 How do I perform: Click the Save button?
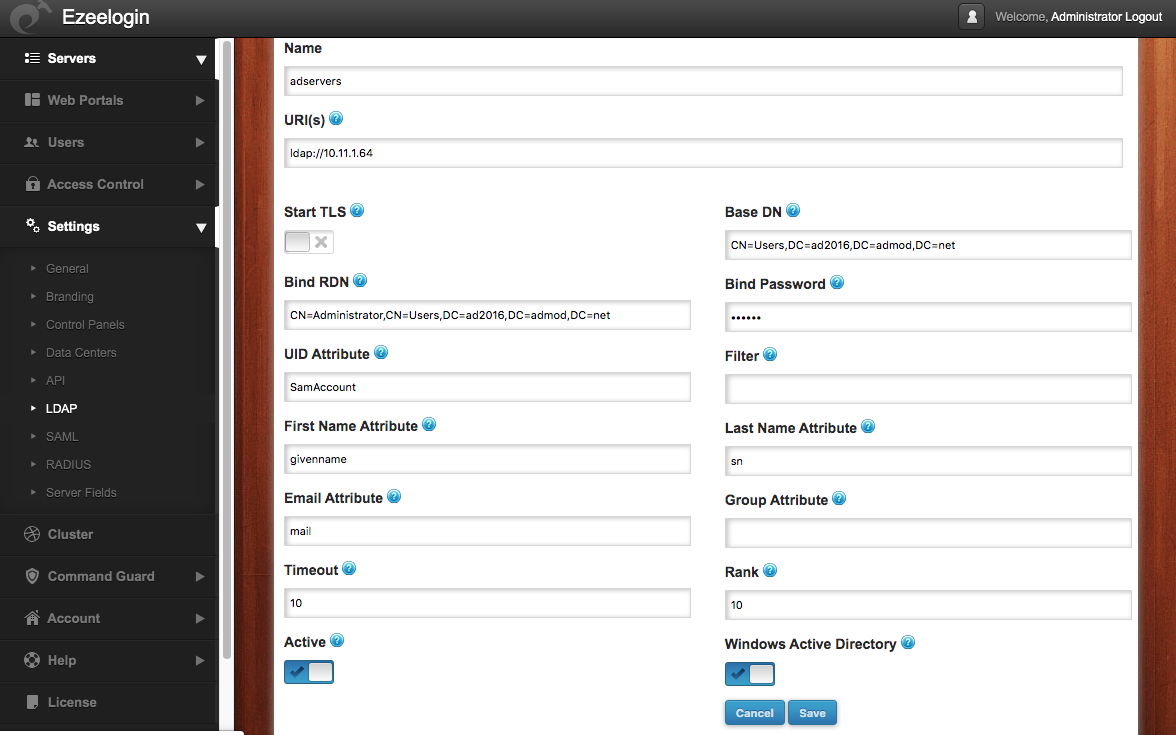pos(812,712)
